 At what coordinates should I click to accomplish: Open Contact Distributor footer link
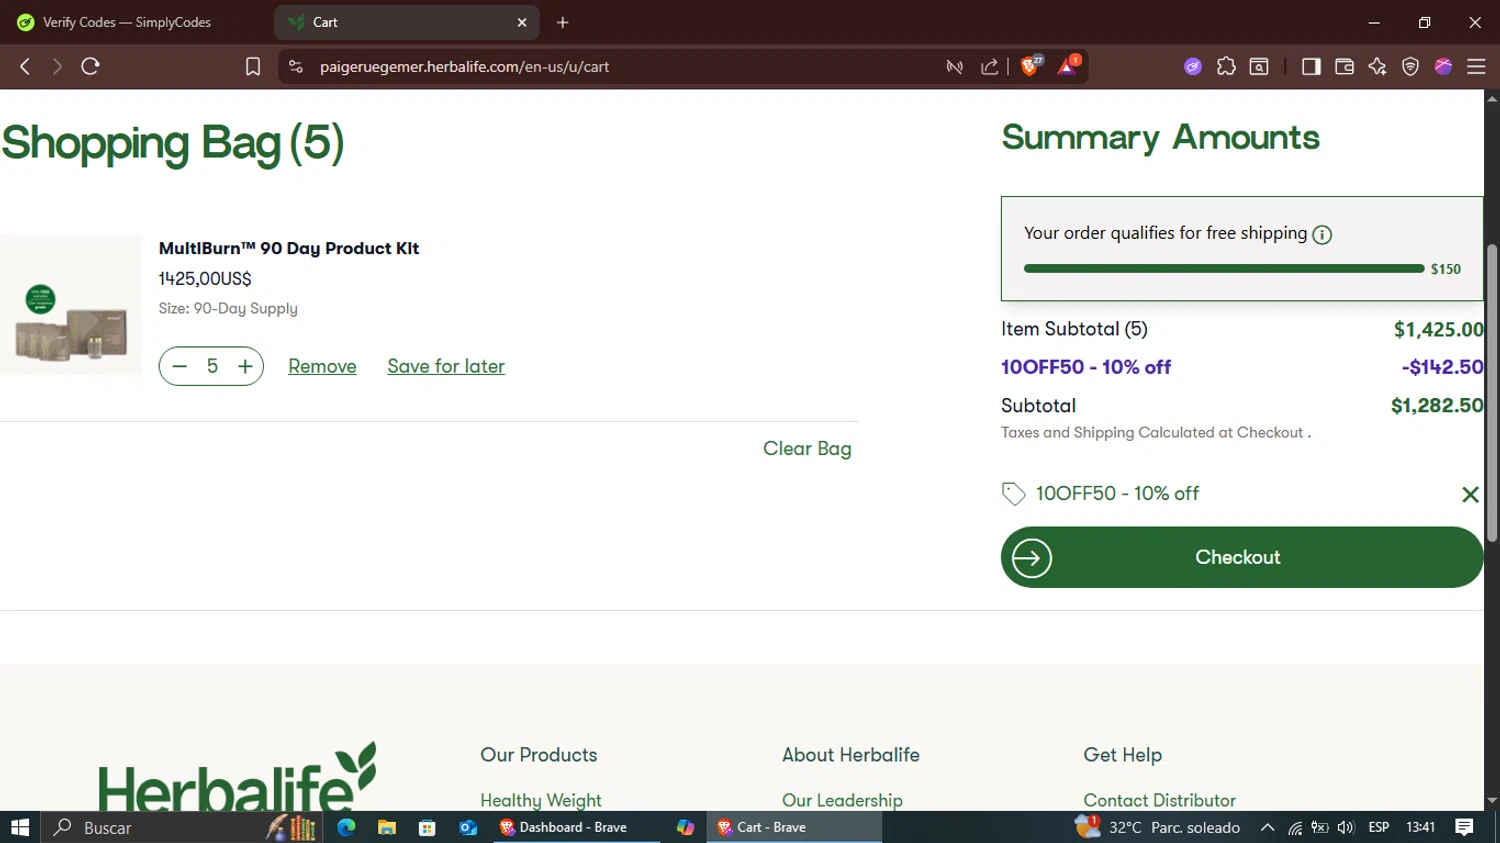click(x=1160, y=800)
